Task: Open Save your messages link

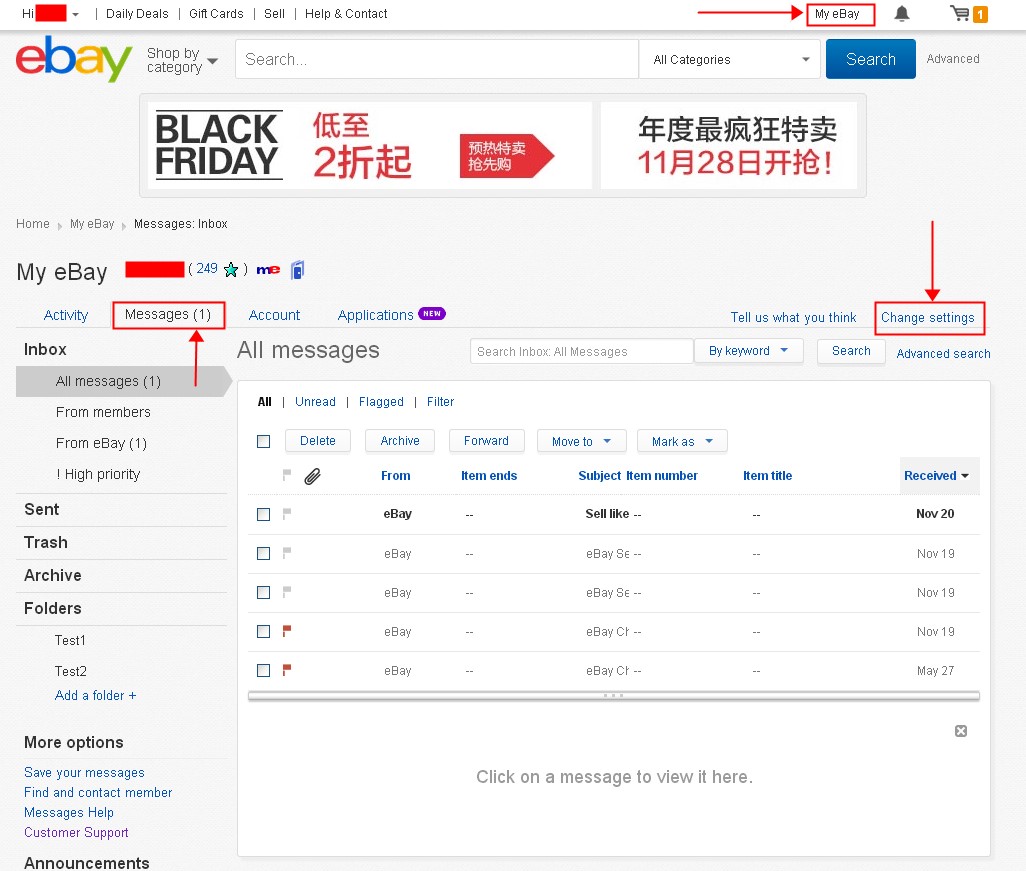Action: pyautogui.click(x=84, y=773)
